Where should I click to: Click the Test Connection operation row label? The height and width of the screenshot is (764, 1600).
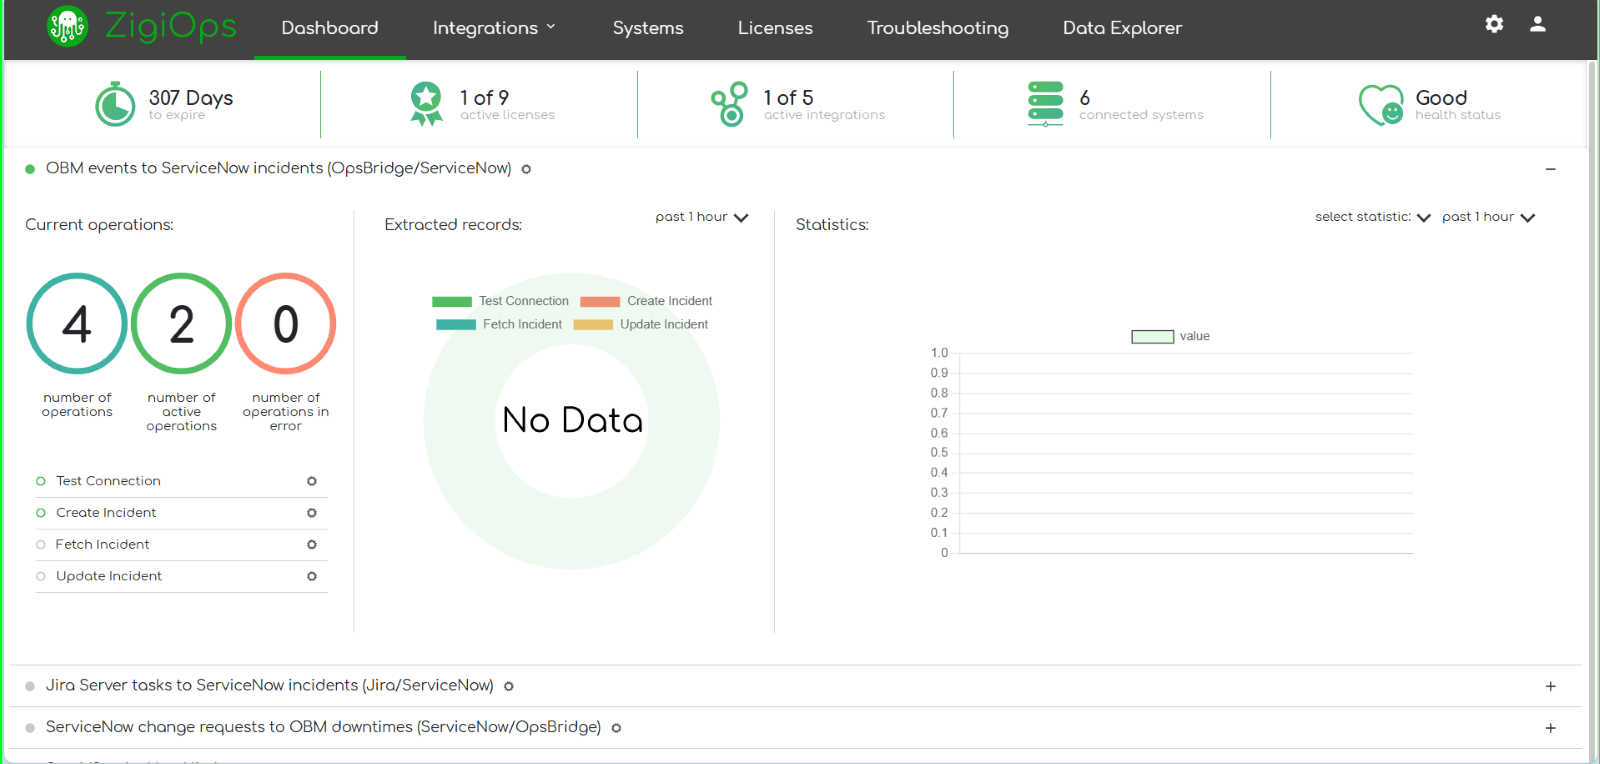click(x=108, y=481)
